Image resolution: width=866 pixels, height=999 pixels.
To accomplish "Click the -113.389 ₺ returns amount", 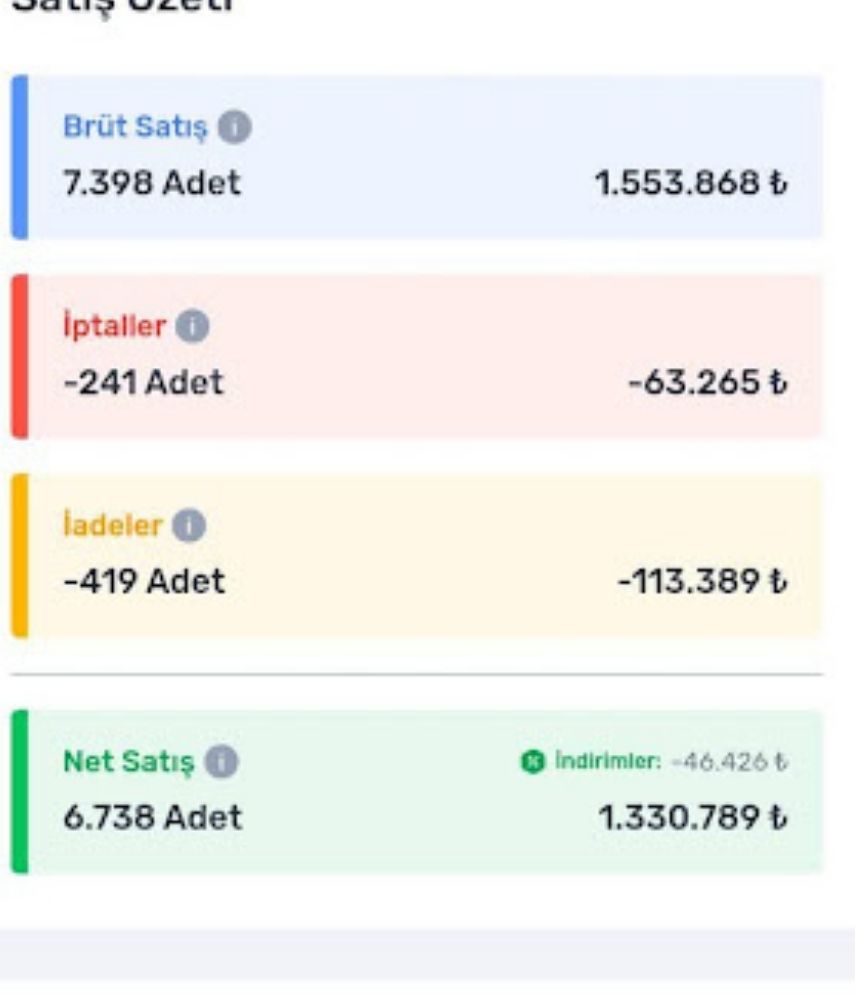I will pos(702,581).
